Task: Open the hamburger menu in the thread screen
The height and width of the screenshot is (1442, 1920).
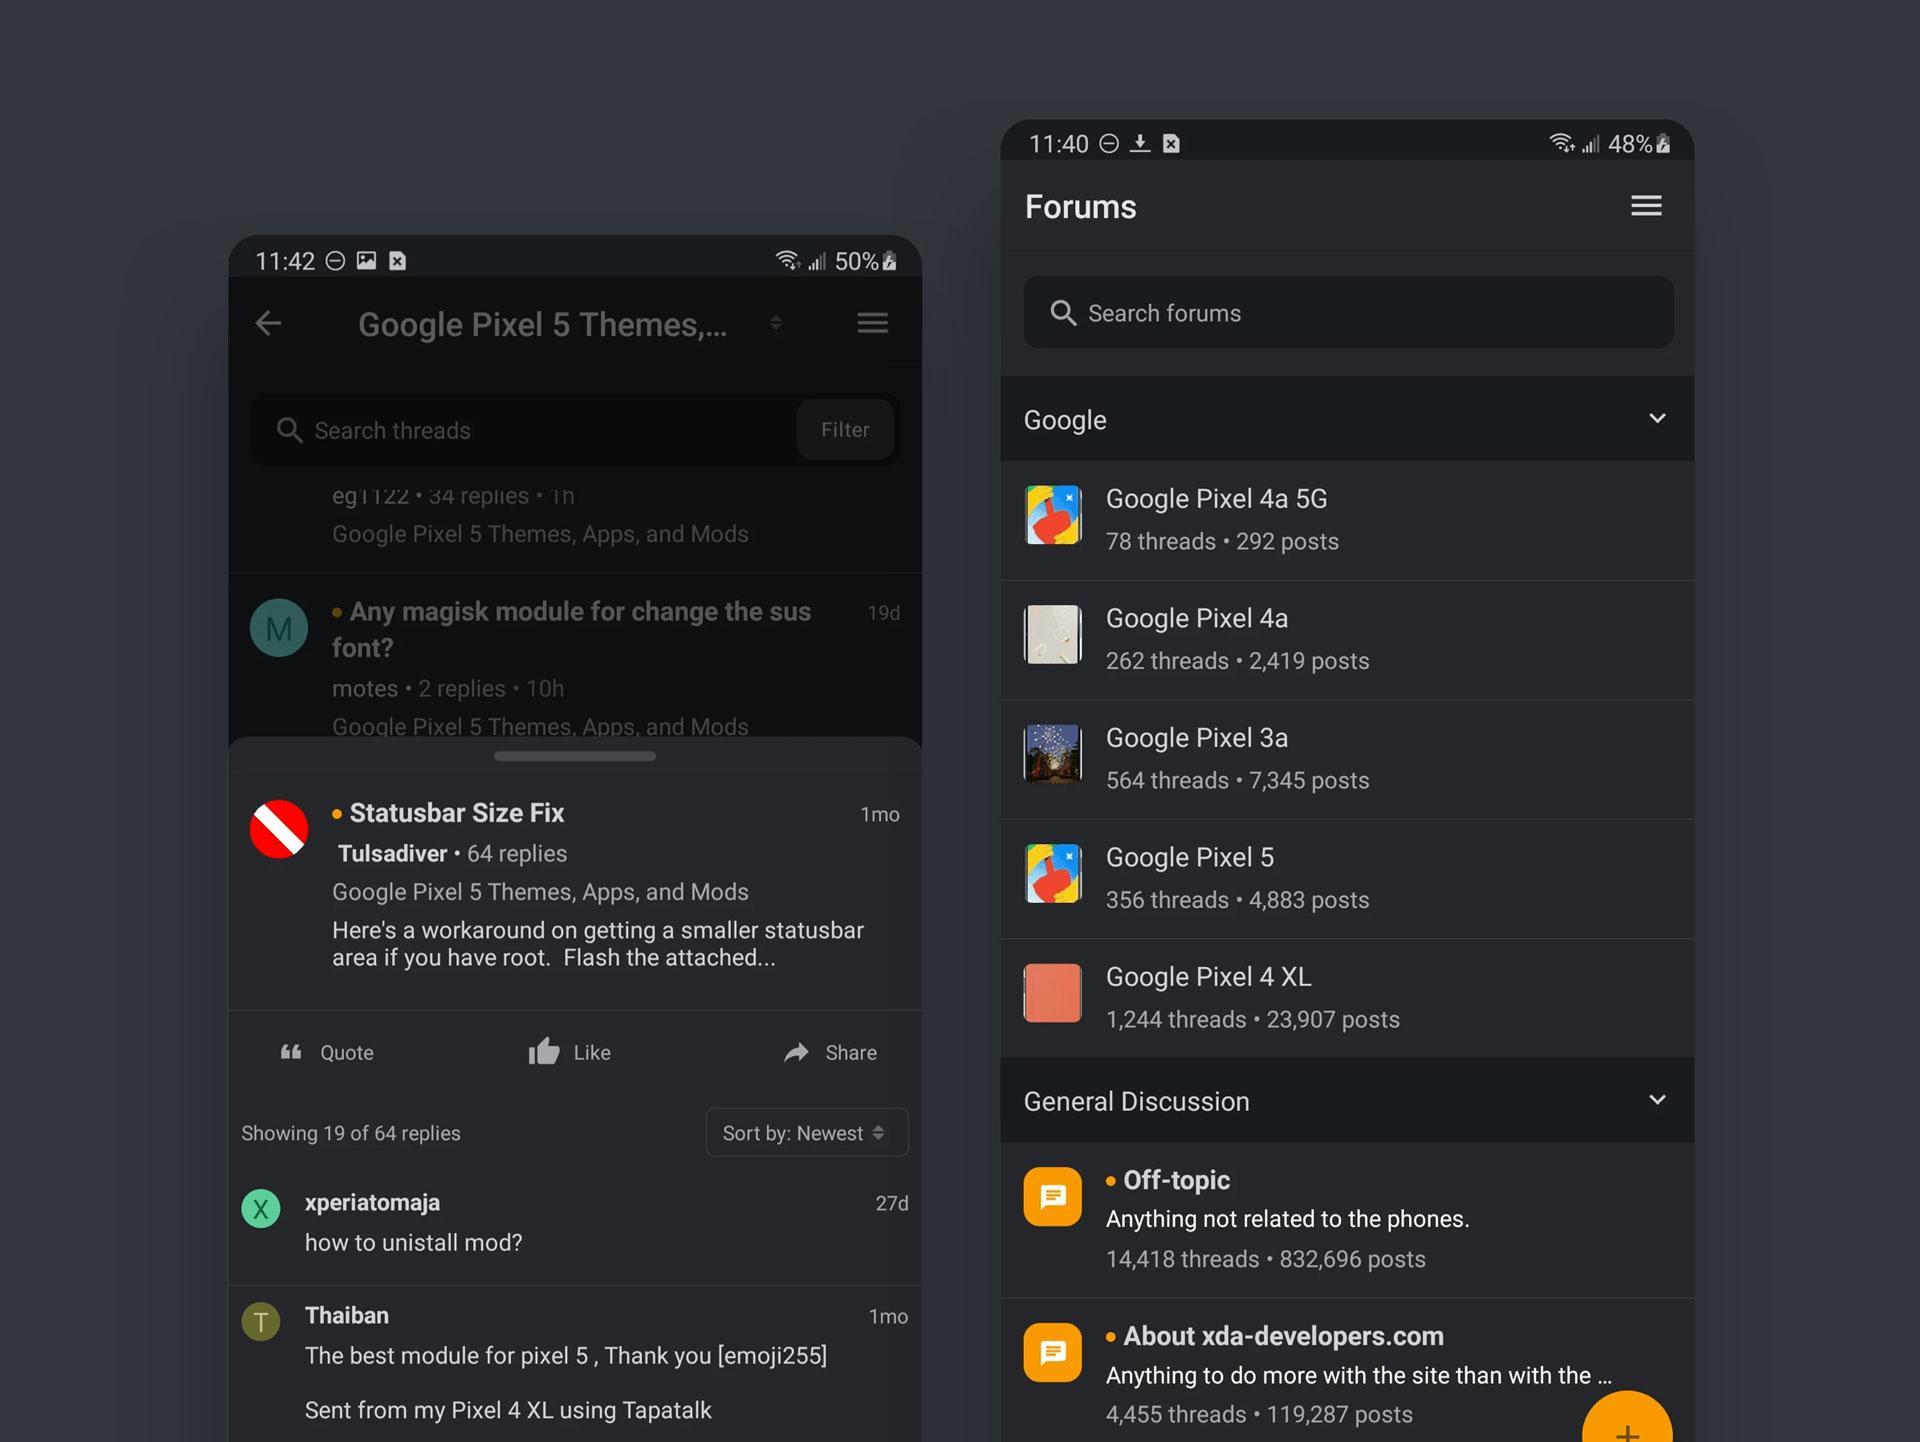Action: 872,322
